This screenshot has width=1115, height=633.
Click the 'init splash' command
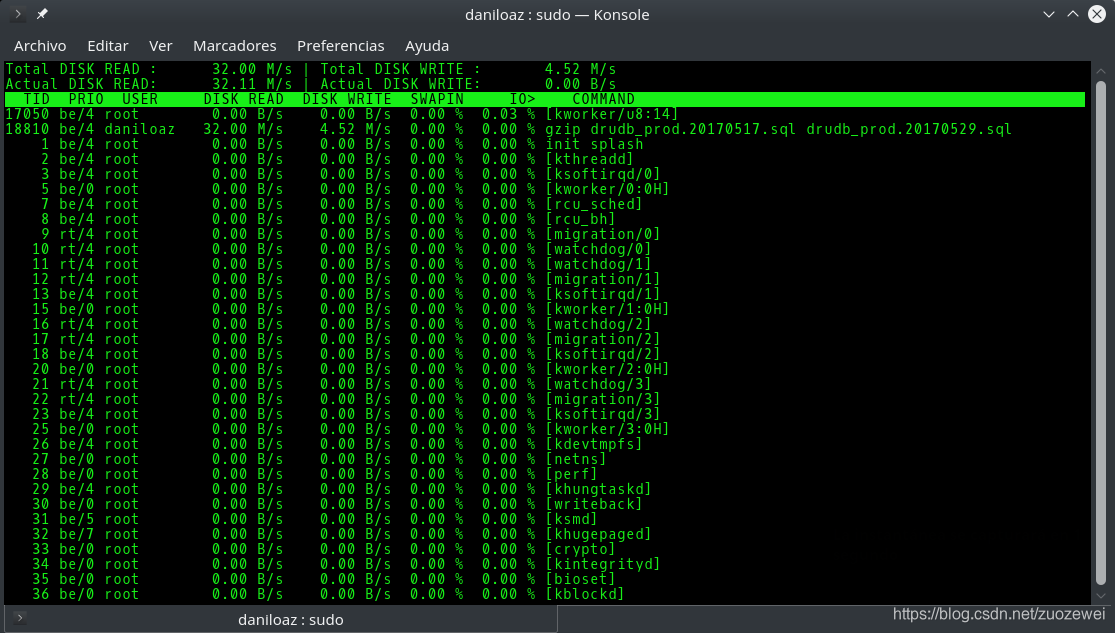[594, 144]
